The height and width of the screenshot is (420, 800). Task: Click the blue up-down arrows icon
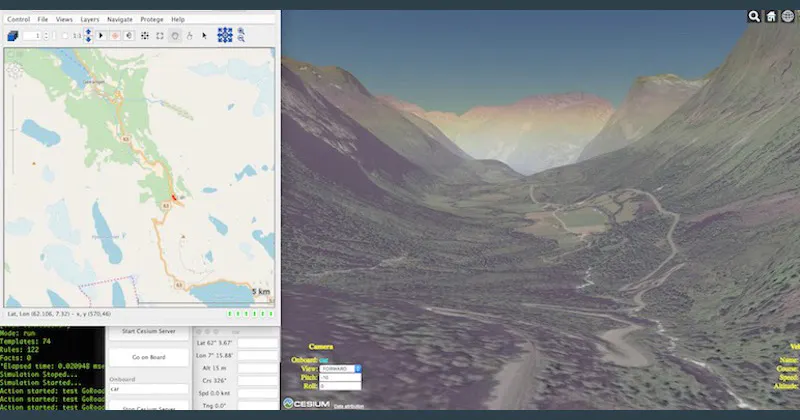[88, 36]
